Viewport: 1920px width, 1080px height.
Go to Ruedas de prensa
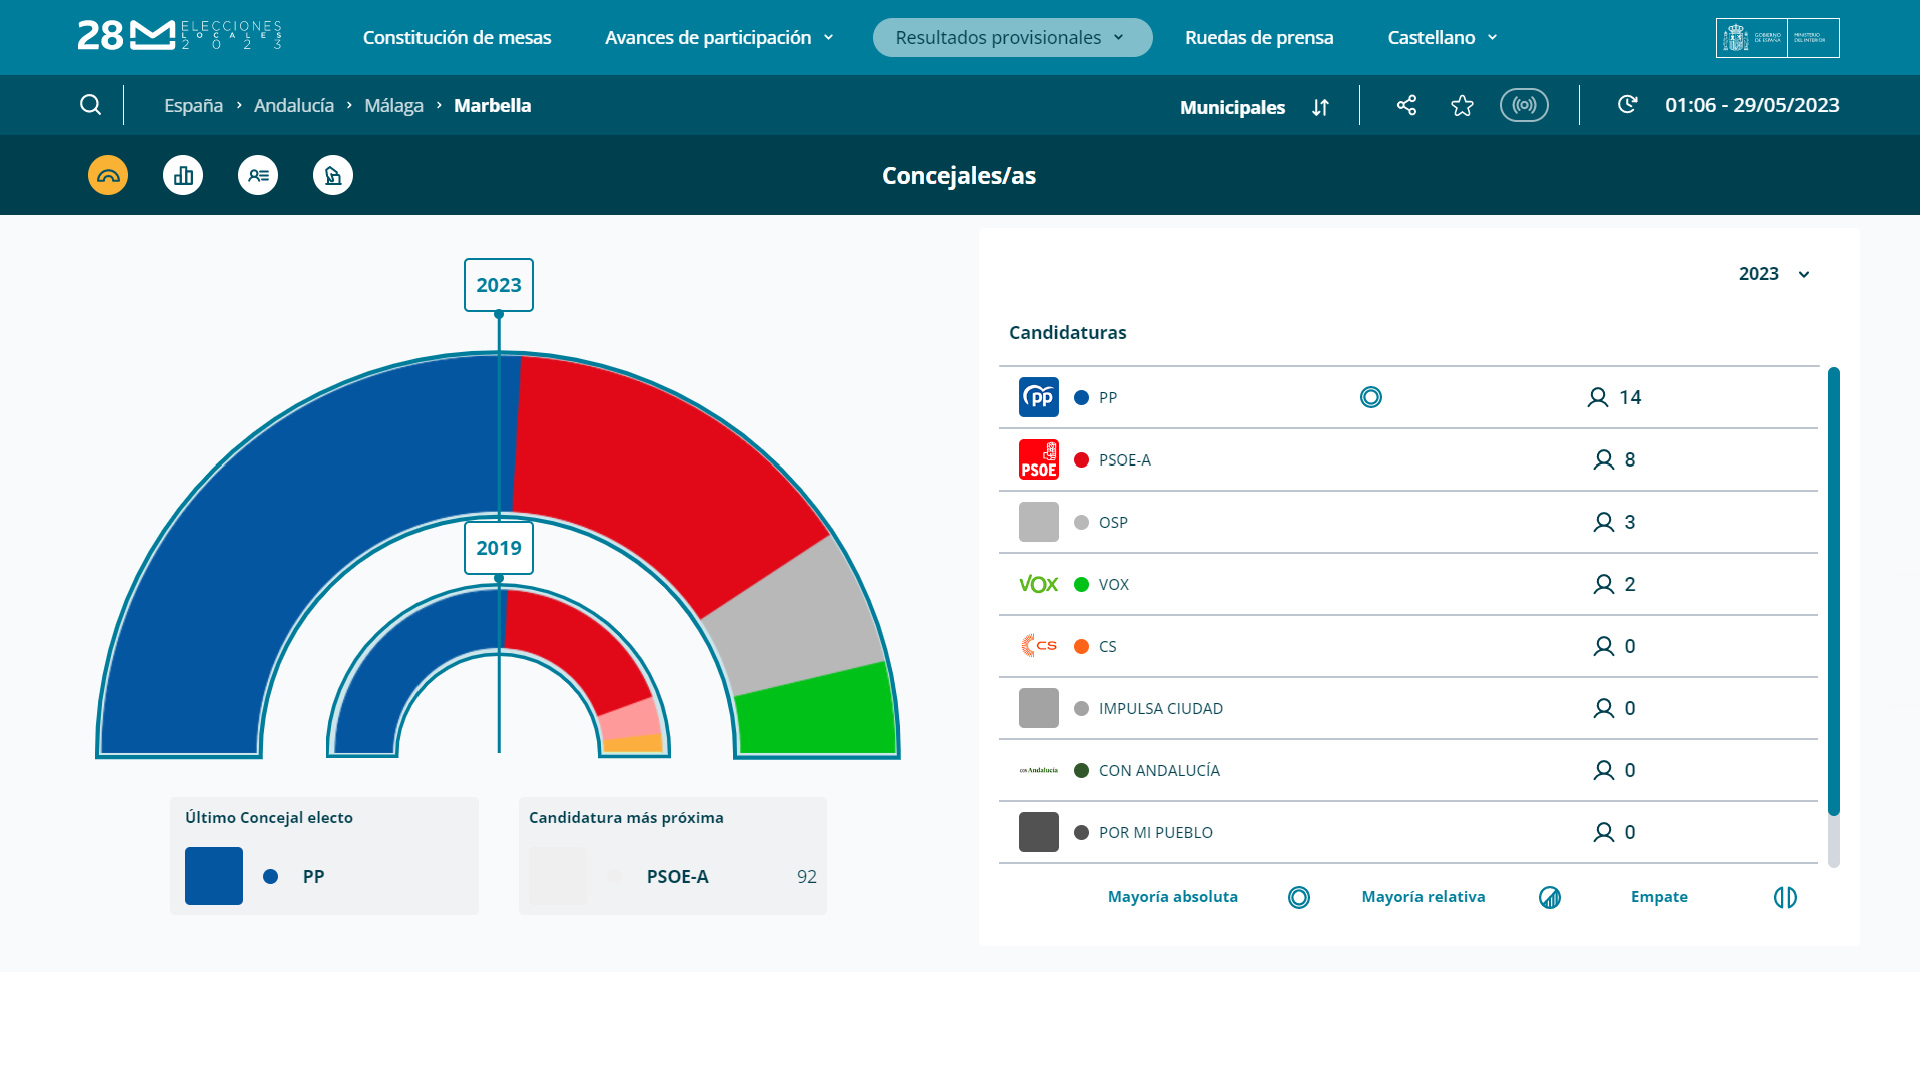click(x=1258, y=37)
